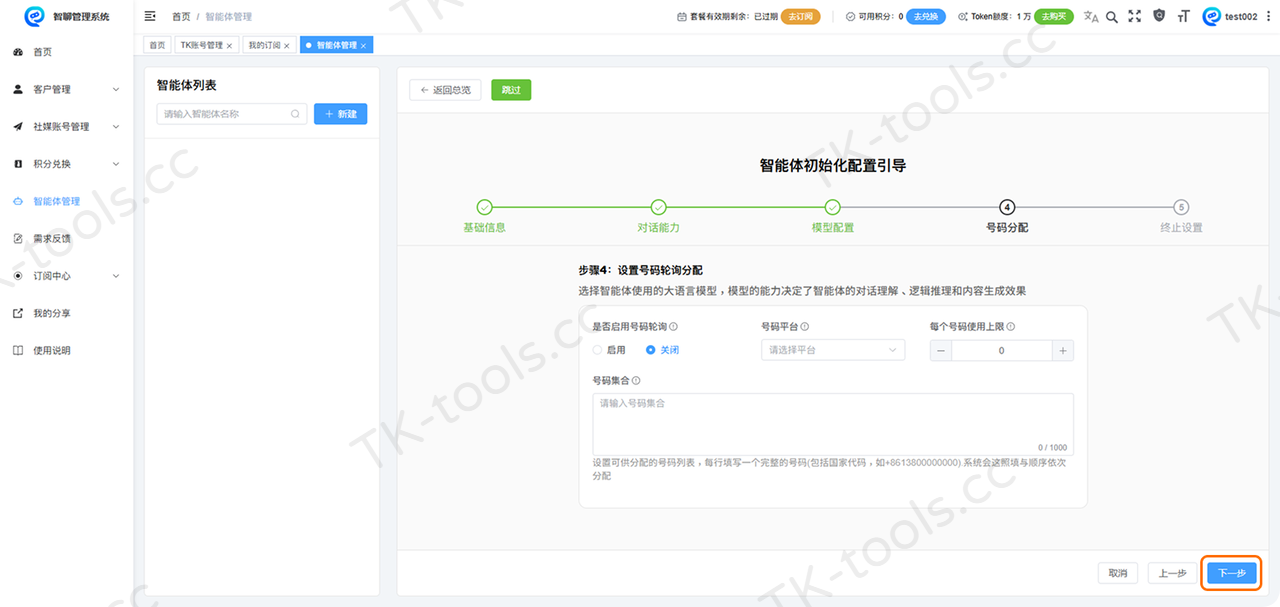This screenshot has height=607, width=1280.
Task: Click the 下一步 button
Action: [1232, 573]
